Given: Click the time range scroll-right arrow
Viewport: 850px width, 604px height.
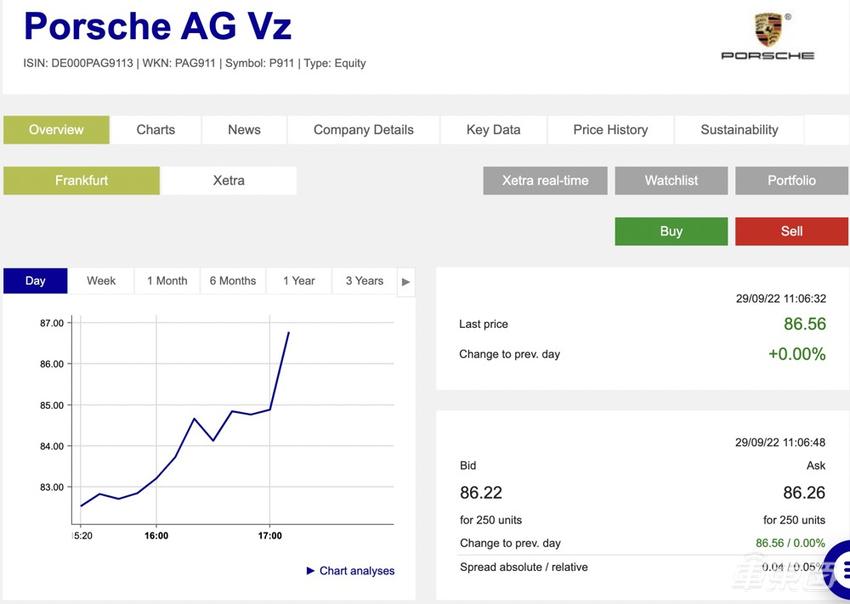Looking at the screenshot, I should (405, 281).
